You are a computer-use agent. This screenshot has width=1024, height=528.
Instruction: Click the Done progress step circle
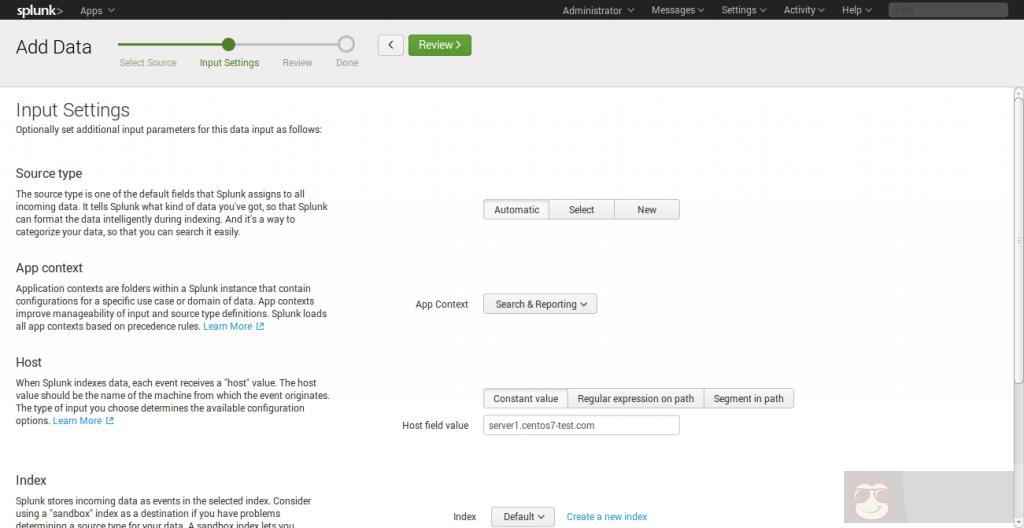tap(346, 44)
